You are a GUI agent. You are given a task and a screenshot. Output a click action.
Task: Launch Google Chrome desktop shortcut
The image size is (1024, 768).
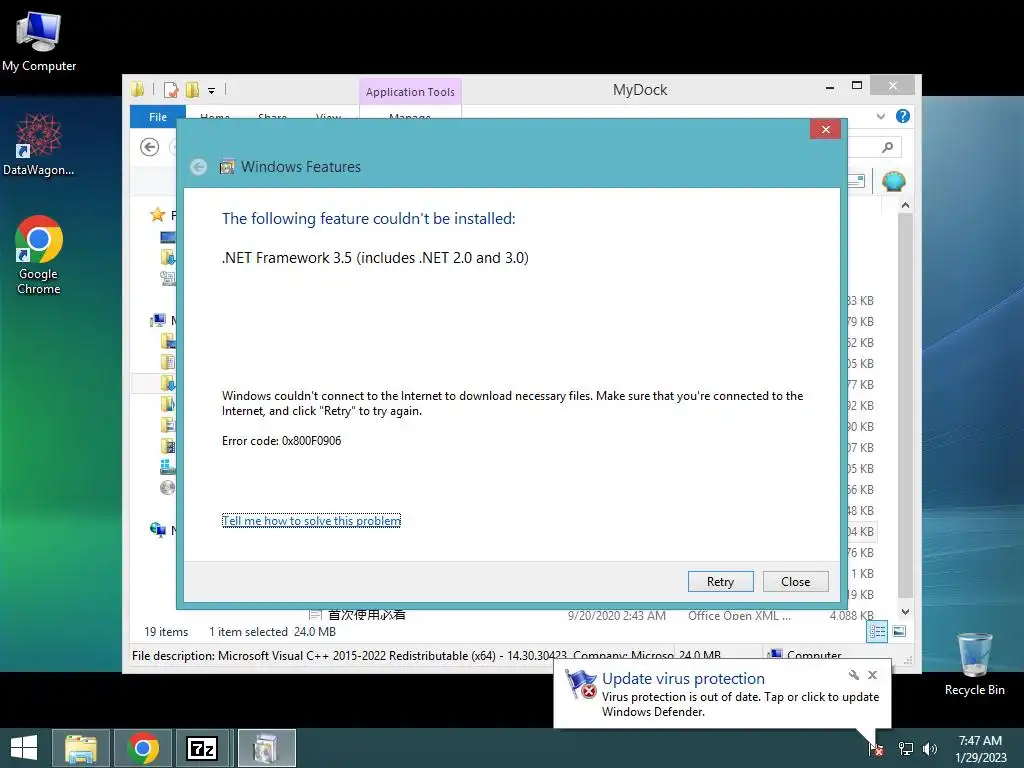(39, 255)
